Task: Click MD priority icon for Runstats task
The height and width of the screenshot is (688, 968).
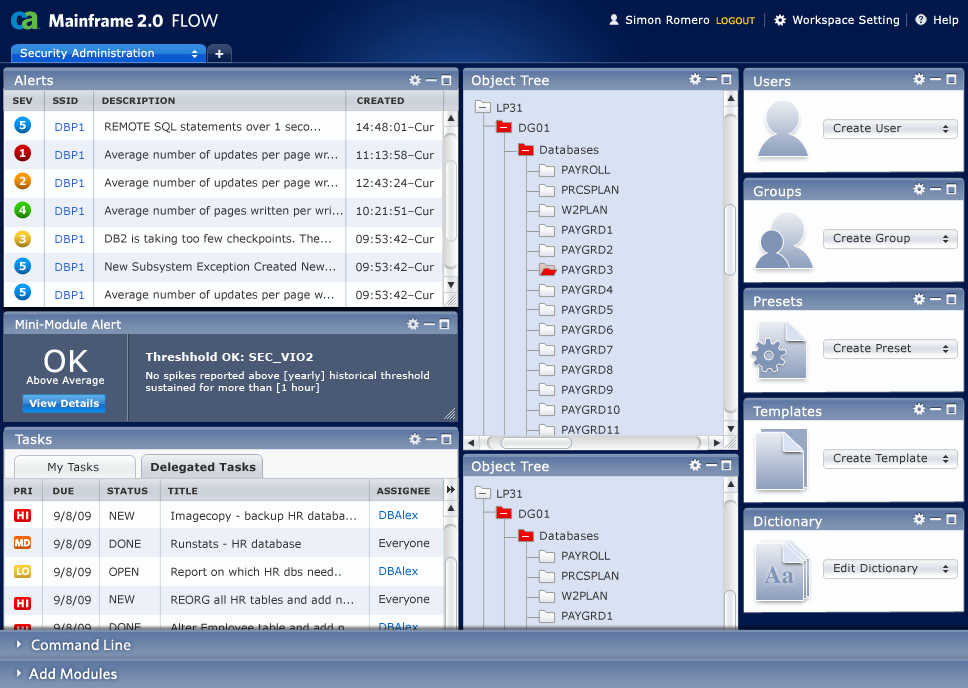Action: [23, 543]
